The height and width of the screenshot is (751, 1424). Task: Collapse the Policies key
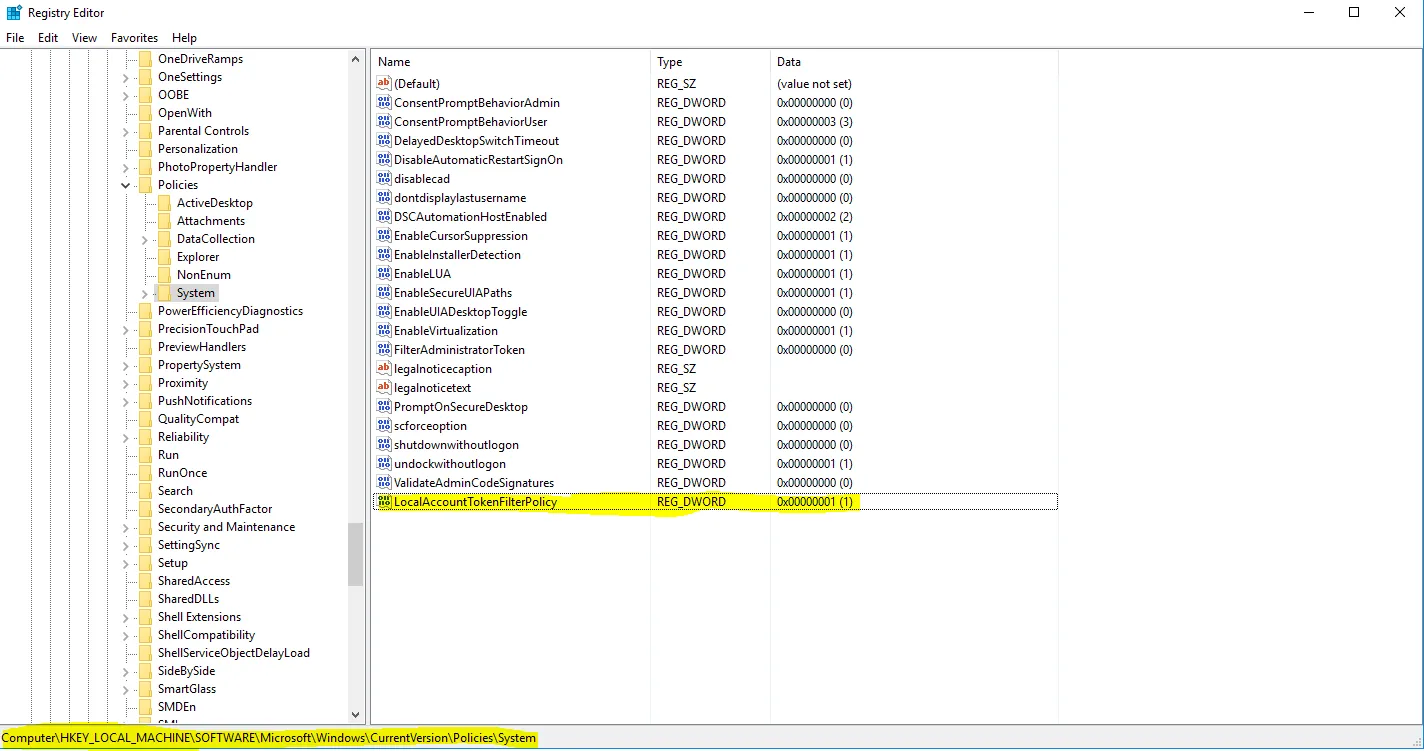126,185
